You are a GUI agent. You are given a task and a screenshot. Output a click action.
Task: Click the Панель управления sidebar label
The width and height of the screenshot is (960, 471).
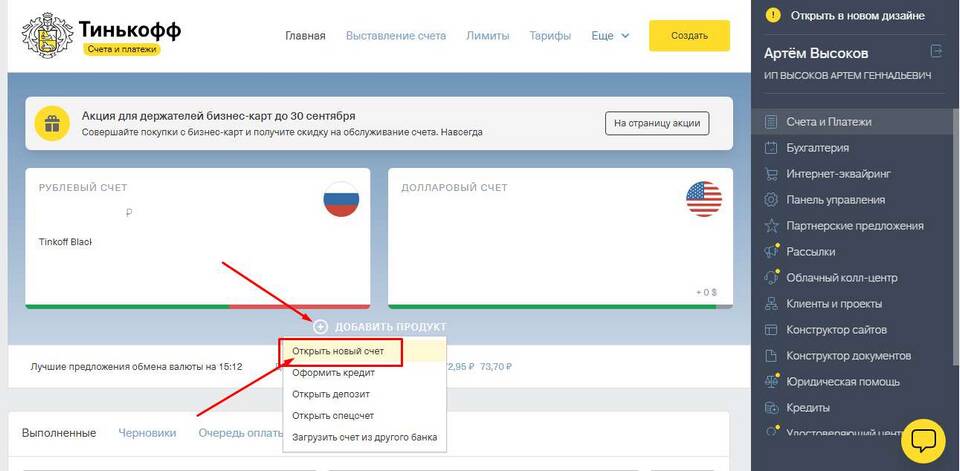click(x=836, y=200)
